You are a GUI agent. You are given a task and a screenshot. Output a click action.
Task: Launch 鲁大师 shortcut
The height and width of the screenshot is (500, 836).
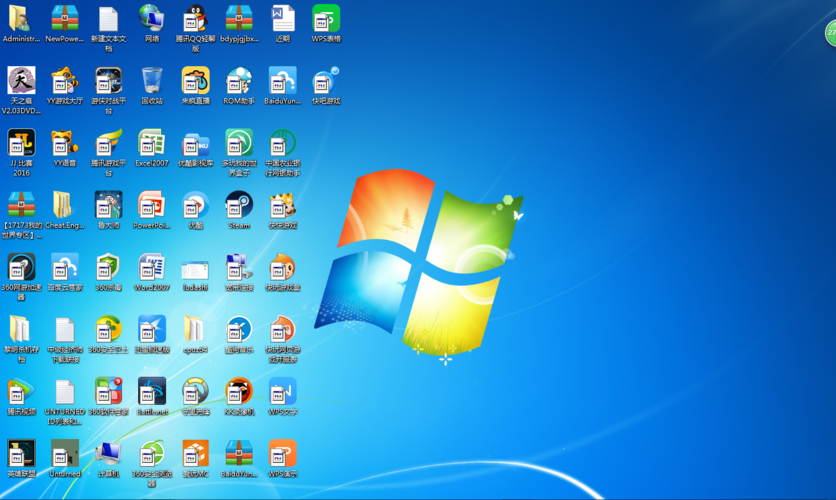[x=108, y=205]
